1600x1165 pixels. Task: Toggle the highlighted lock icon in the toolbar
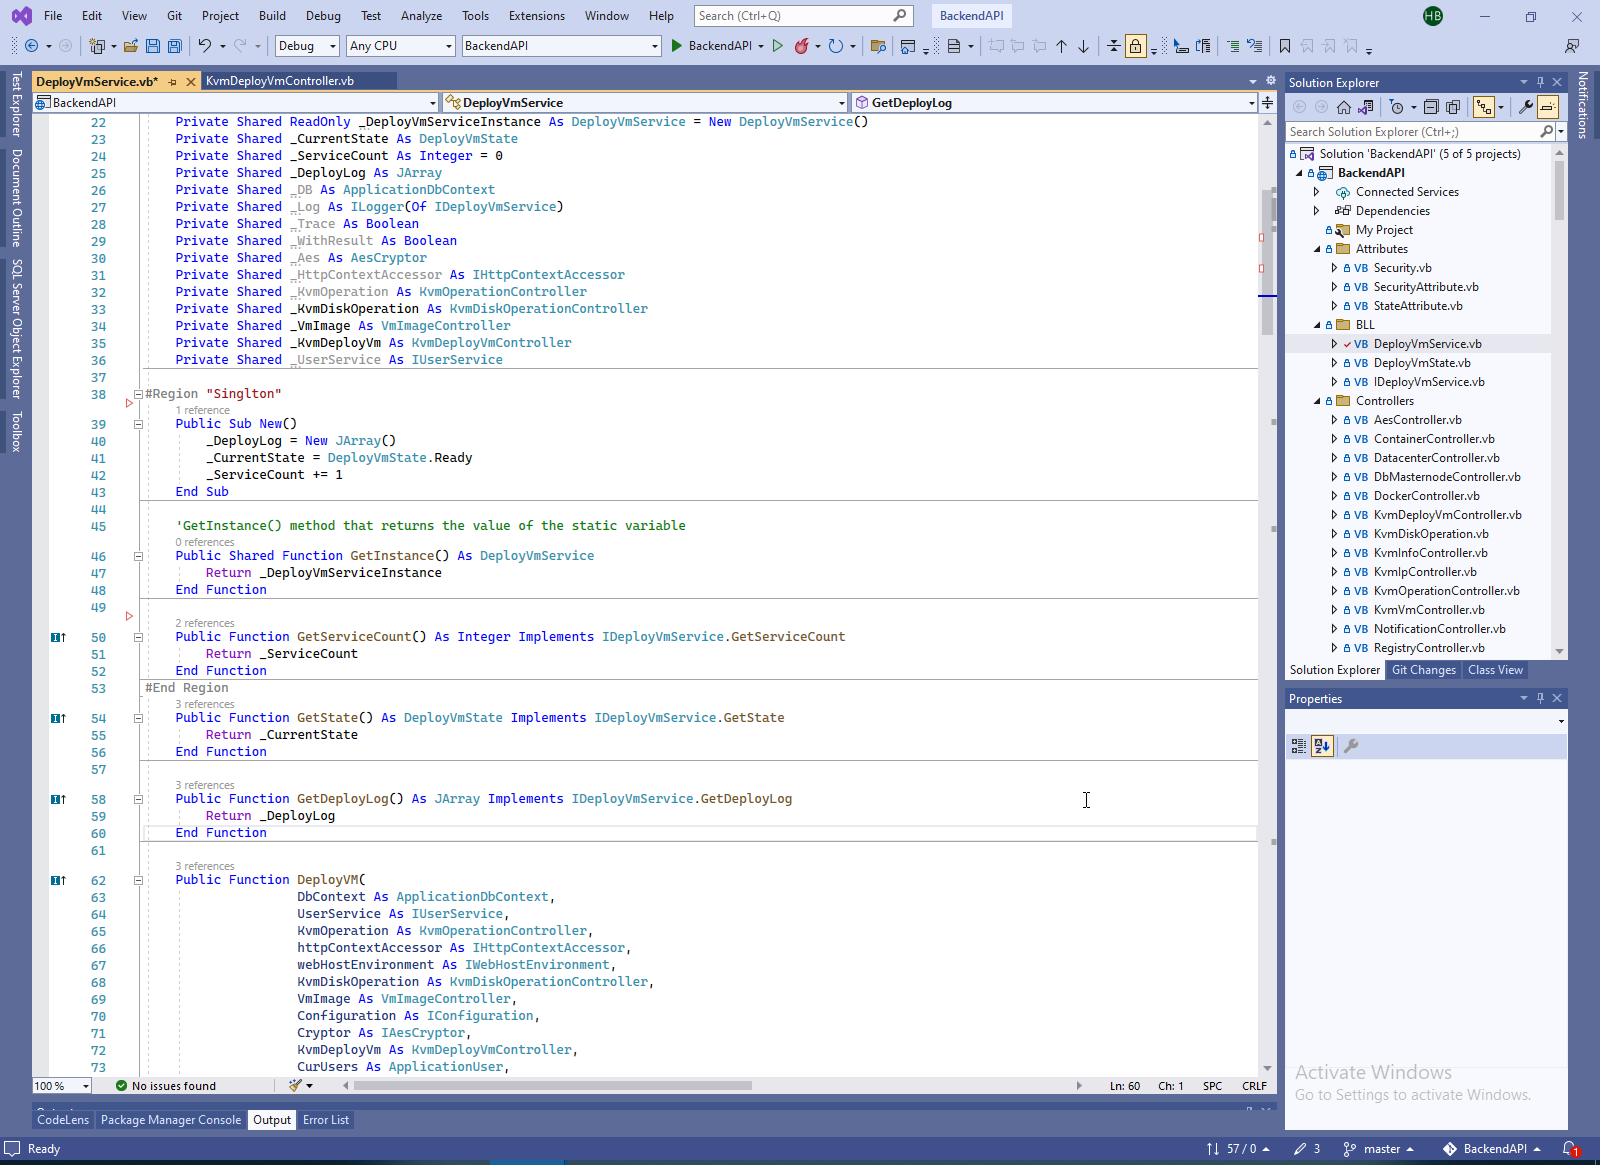point(1136,46)
